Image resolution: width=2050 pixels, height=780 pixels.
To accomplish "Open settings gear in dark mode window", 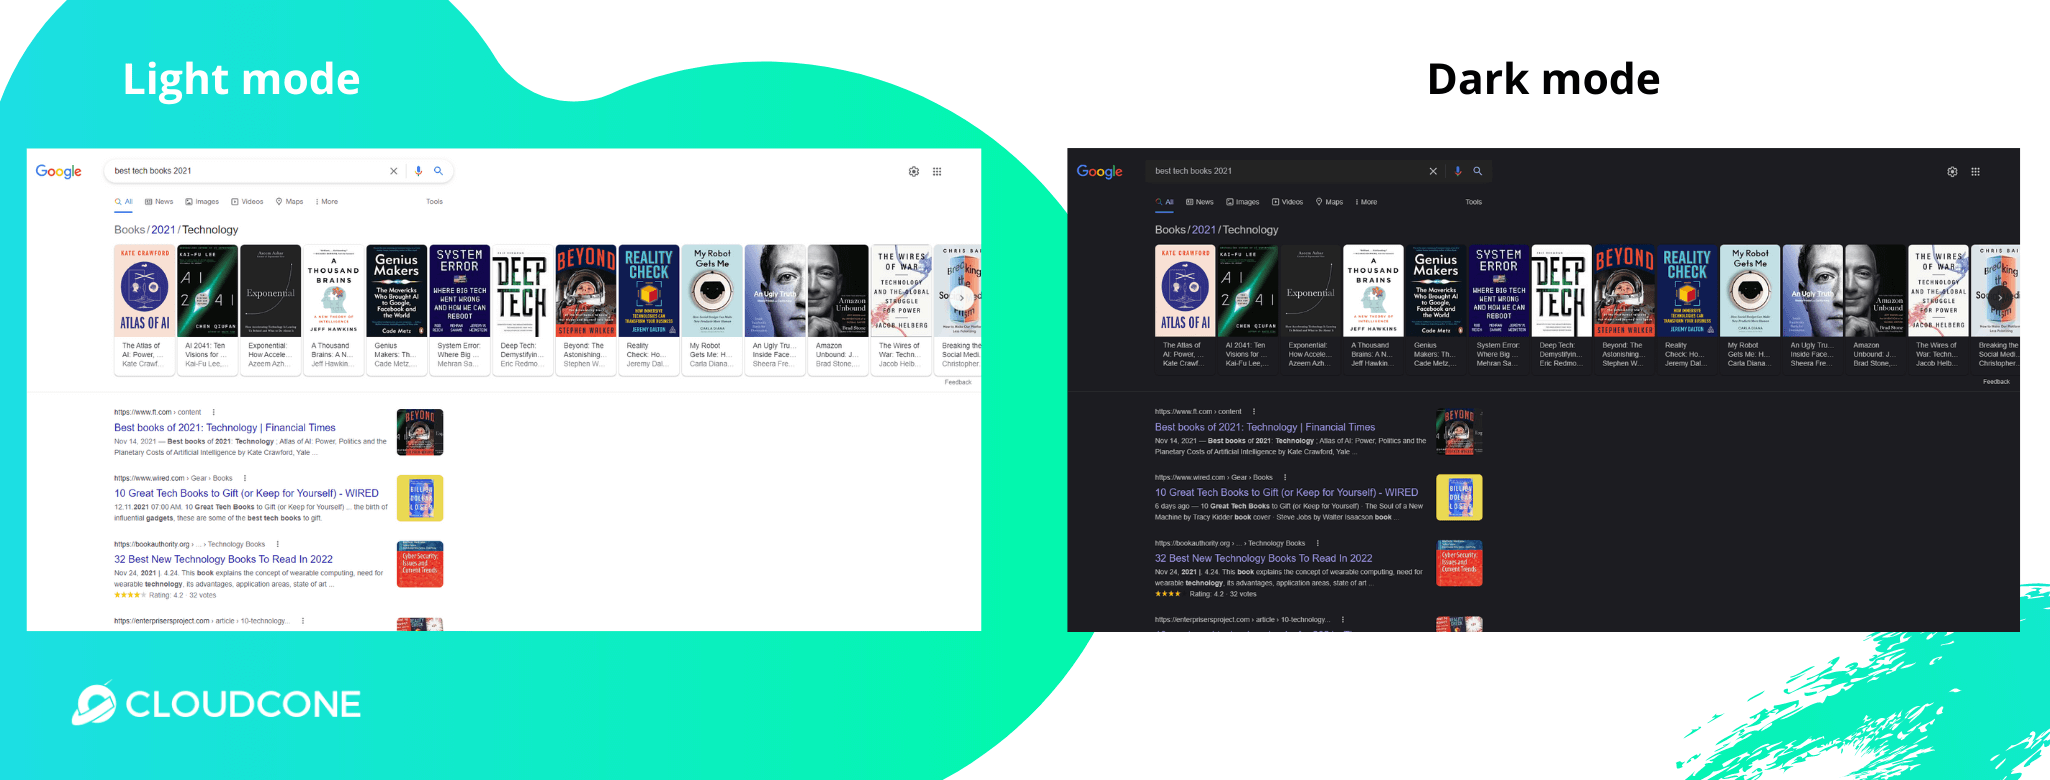I will tap(1952, 171).
